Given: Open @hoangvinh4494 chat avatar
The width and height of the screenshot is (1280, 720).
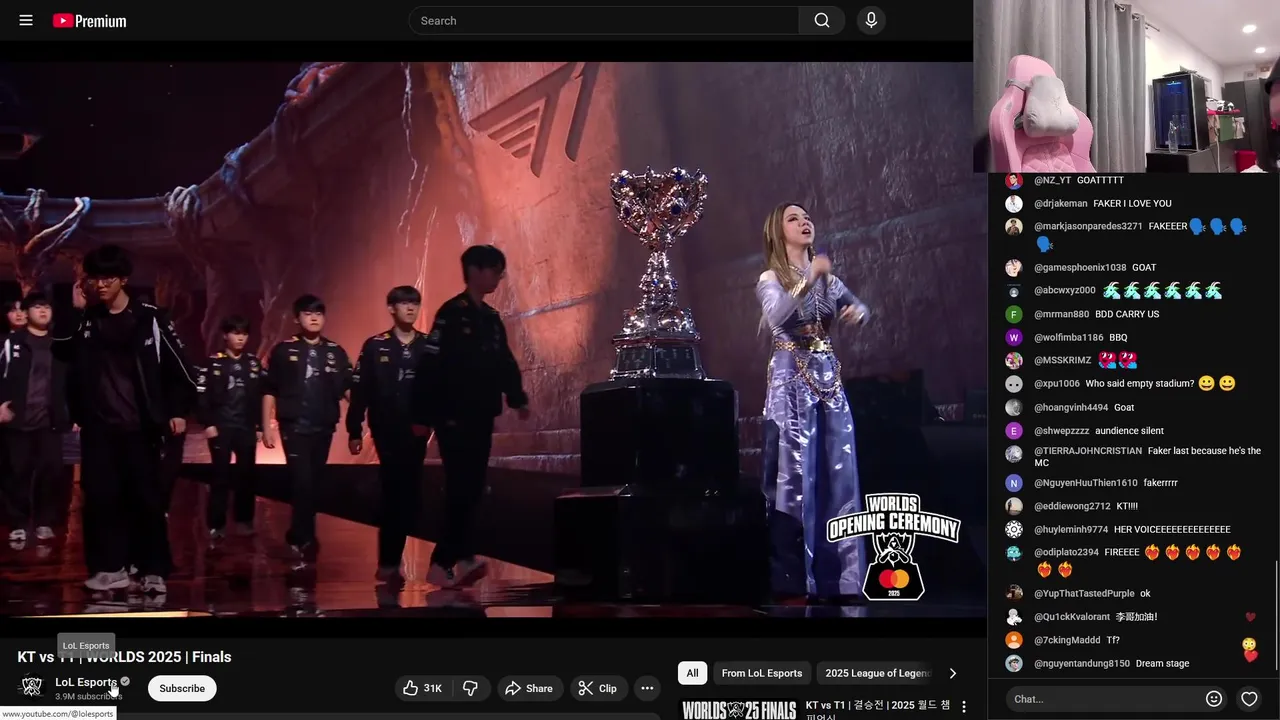Looking at the screenshot, I should click(1014, 408).
